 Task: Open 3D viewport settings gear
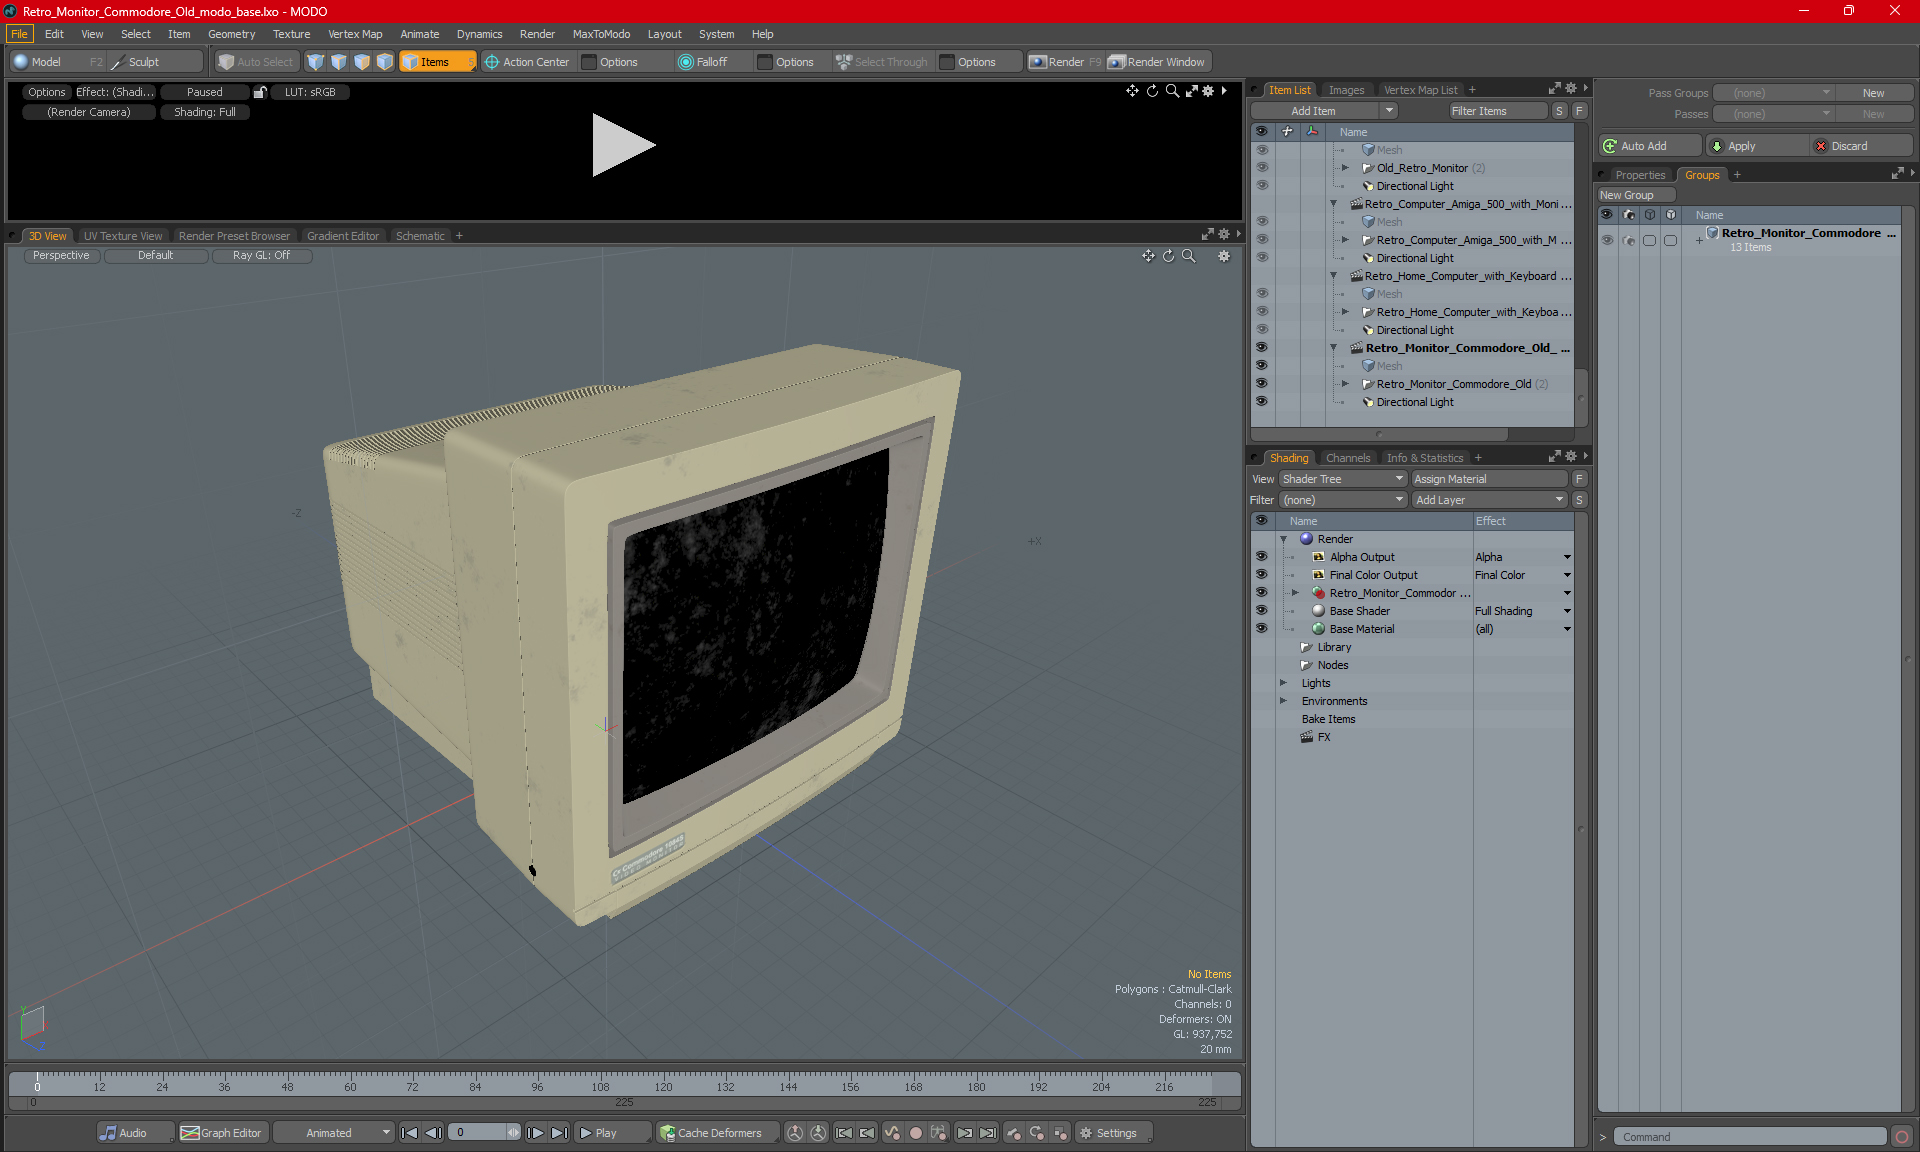point(1223,256)
